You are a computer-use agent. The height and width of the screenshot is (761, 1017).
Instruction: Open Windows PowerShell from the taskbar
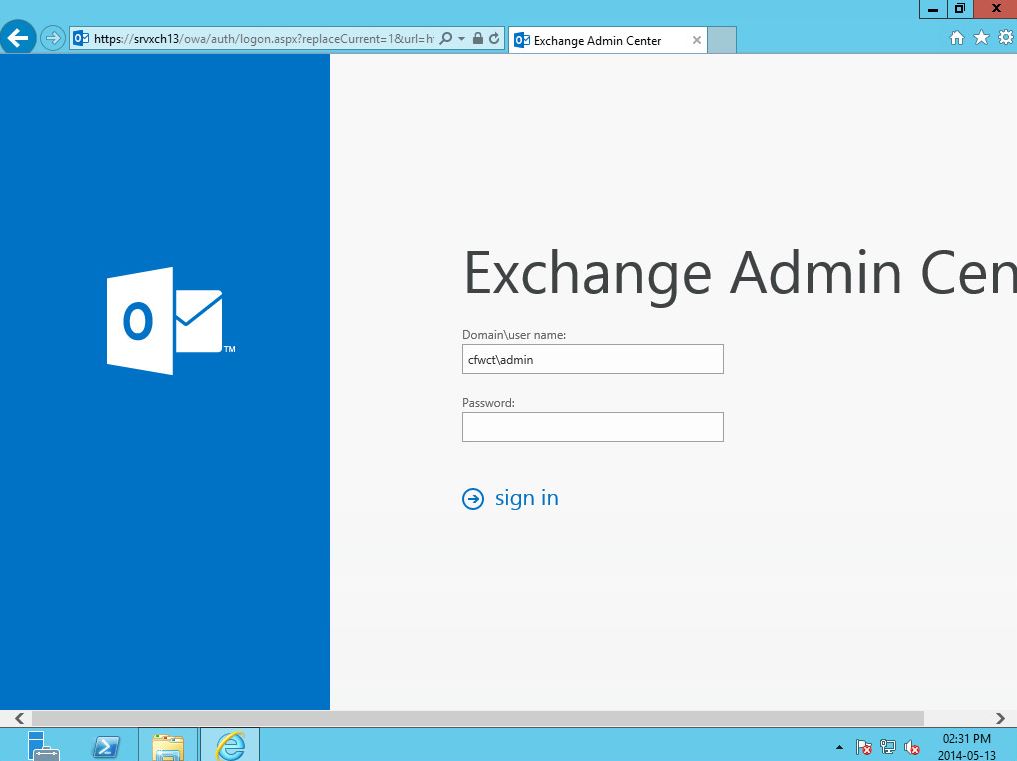[105, 746]
